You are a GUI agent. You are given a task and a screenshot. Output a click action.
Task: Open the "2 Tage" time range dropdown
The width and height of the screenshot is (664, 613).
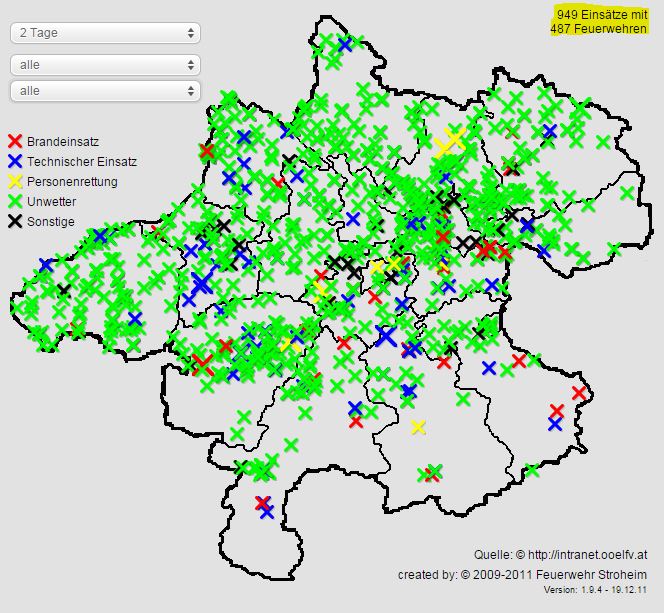(105, 33)
